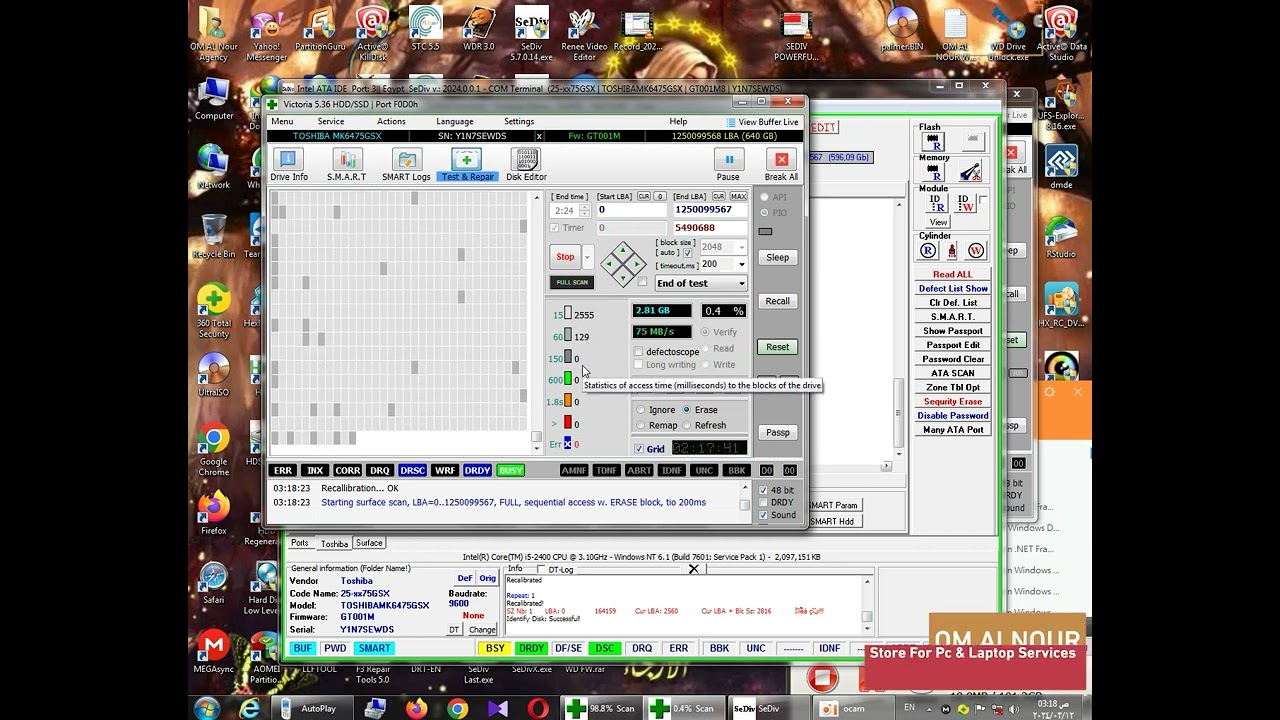Open the block size 2048 dropdown

point(741,247)
